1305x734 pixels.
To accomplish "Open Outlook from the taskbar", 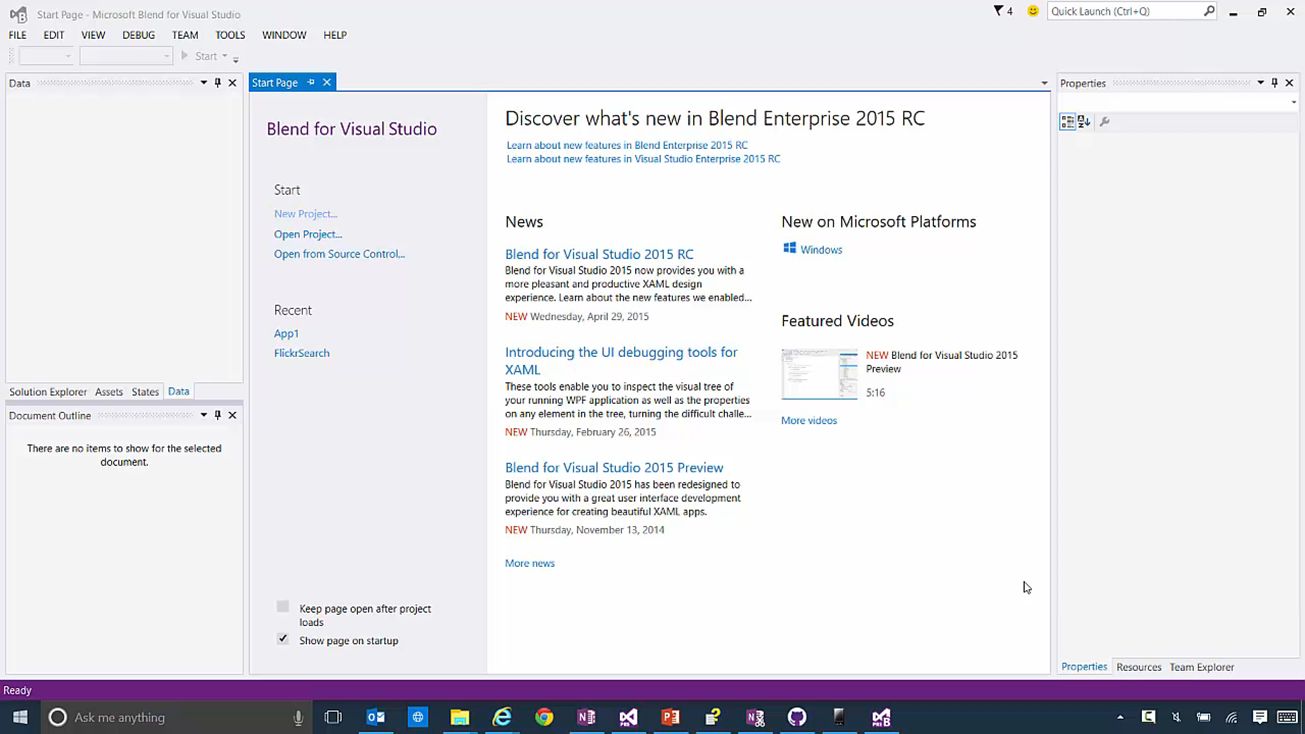I will click(376, 717).
